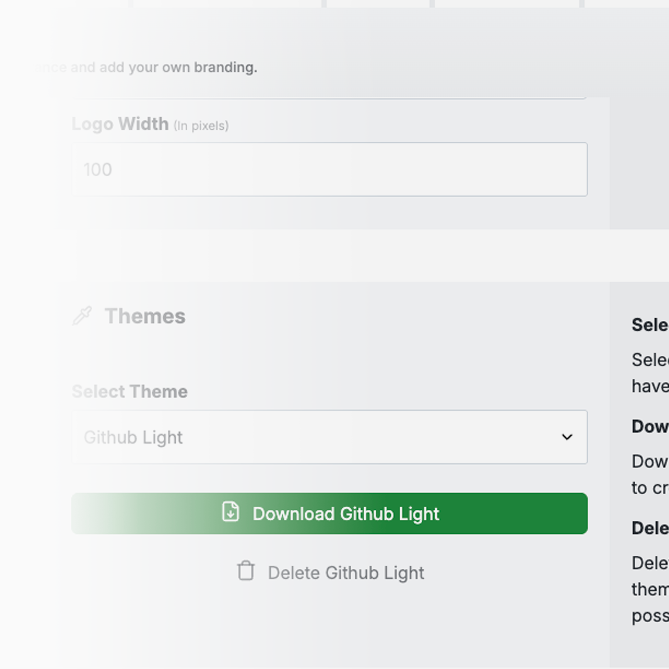This screenshot has height=669, width=669.
Task: Click the bold "Dow" heading in the help panel
Action: pyautogui.click(x=650, y=426)
